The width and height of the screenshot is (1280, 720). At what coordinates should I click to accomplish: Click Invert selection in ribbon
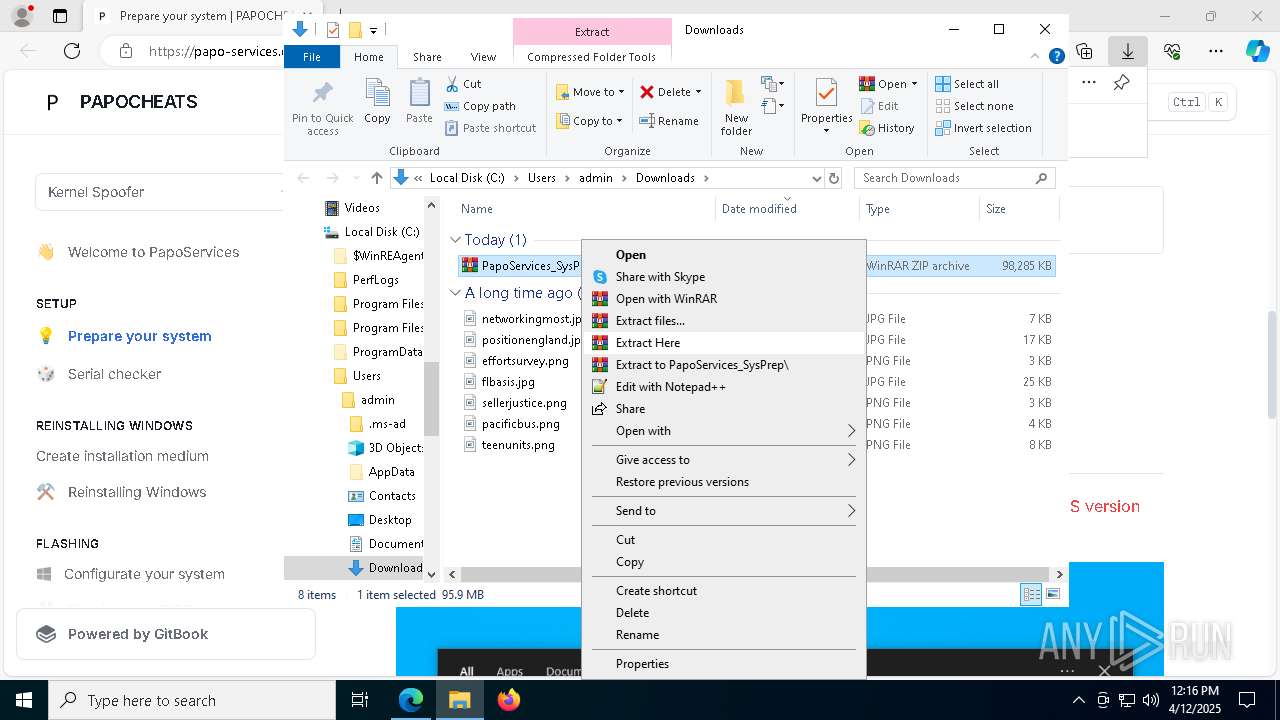point(983,128)
